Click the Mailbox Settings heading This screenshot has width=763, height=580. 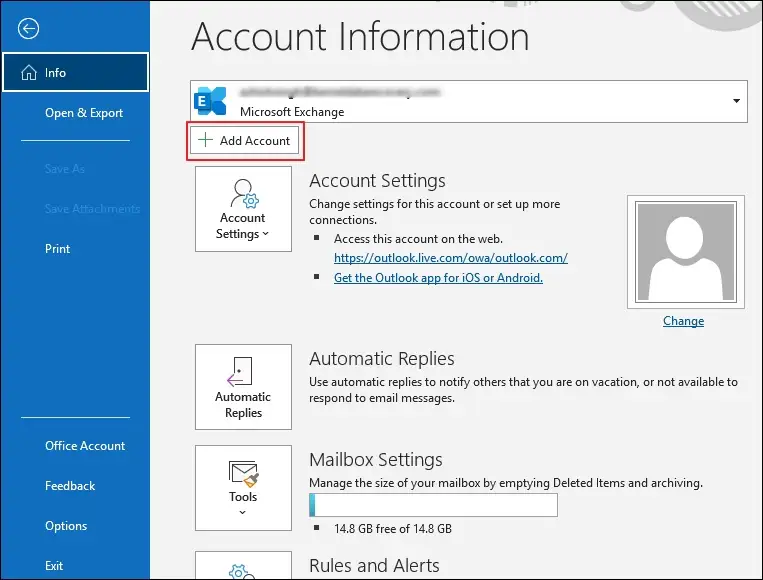376,460
